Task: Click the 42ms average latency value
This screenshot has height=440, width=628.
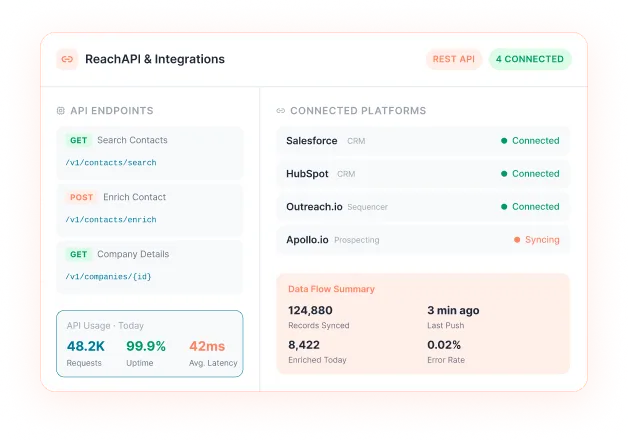Action: pos(207,346)
